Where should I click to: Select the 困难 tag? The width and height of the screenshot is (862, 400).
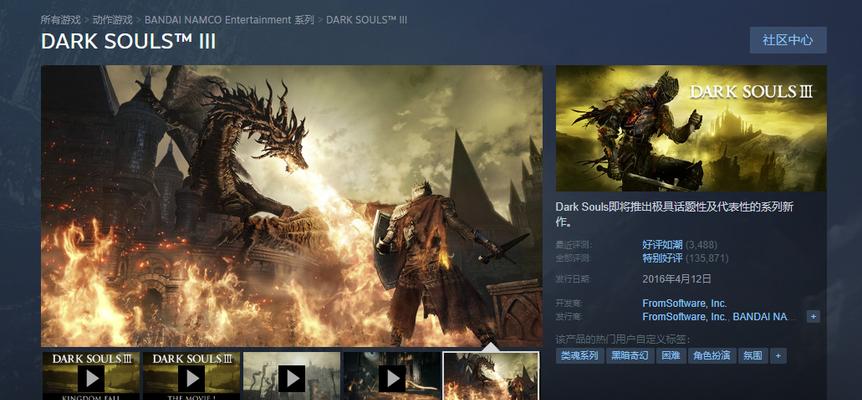click(671, 355)
